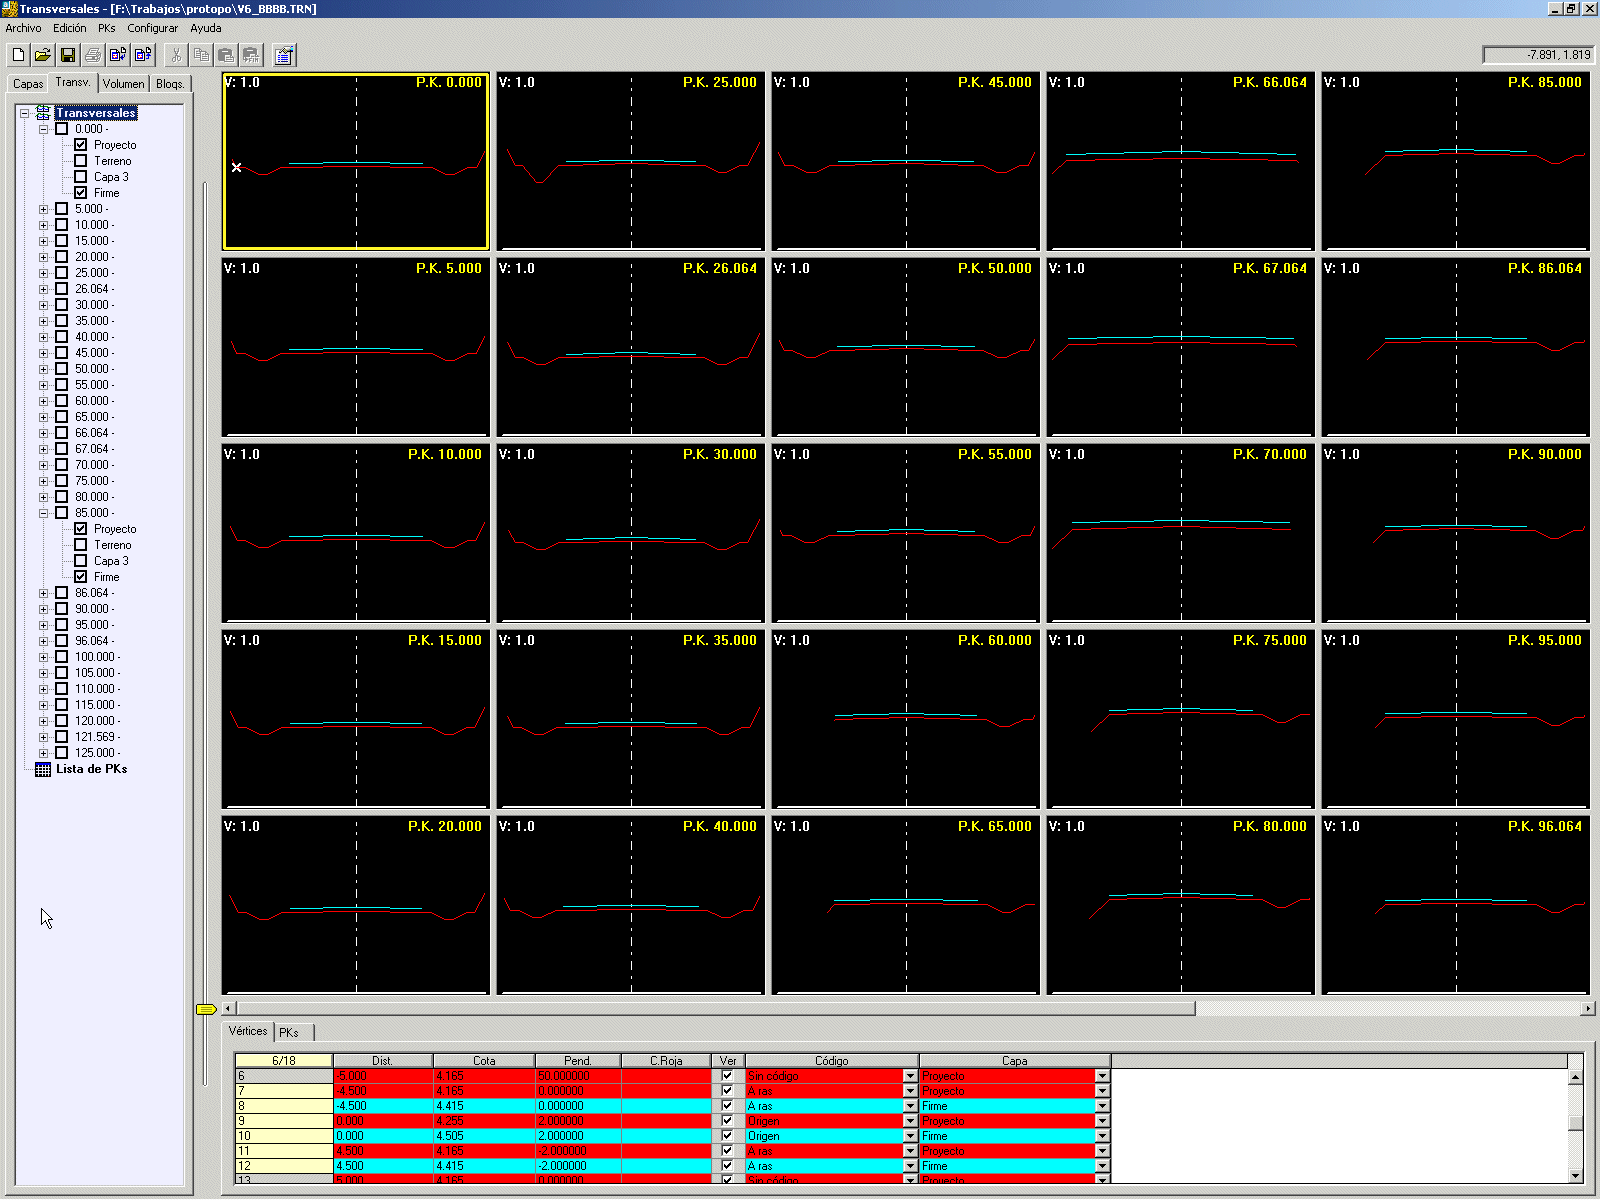Click the Transversales tree root icon
The width and height of the screenshot is (1600, 1200).
tap(43, 113)
